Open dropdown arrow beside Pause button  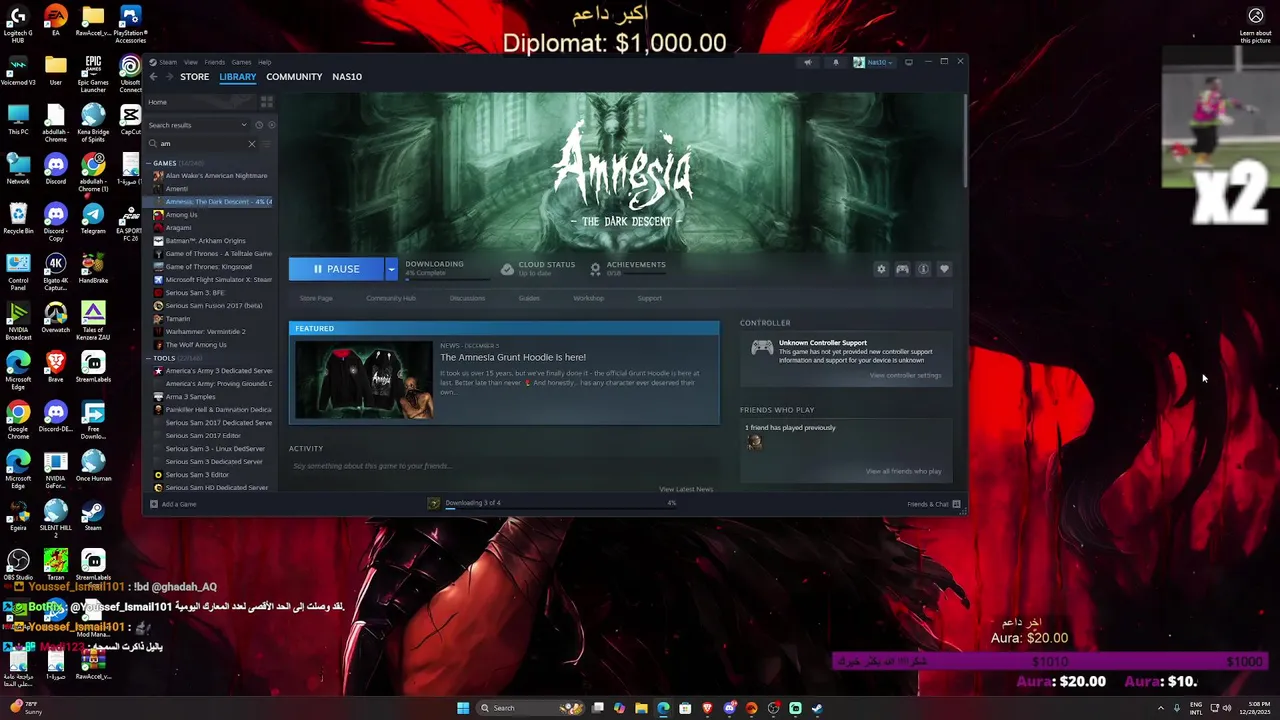point(391,269)
